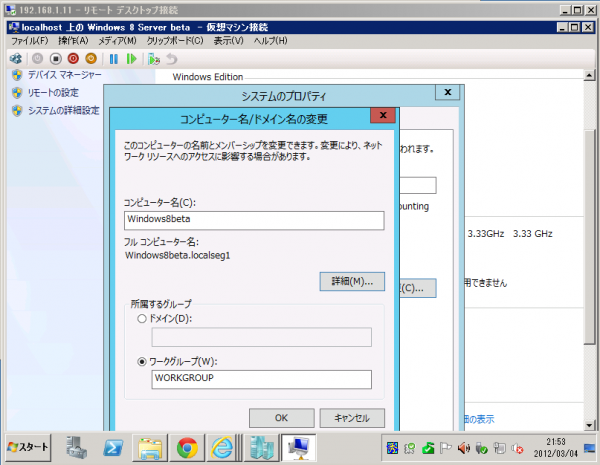This screenshot has width=600, height=465.
Task: Open the クリップボード(C) menu
Action: 175,41
